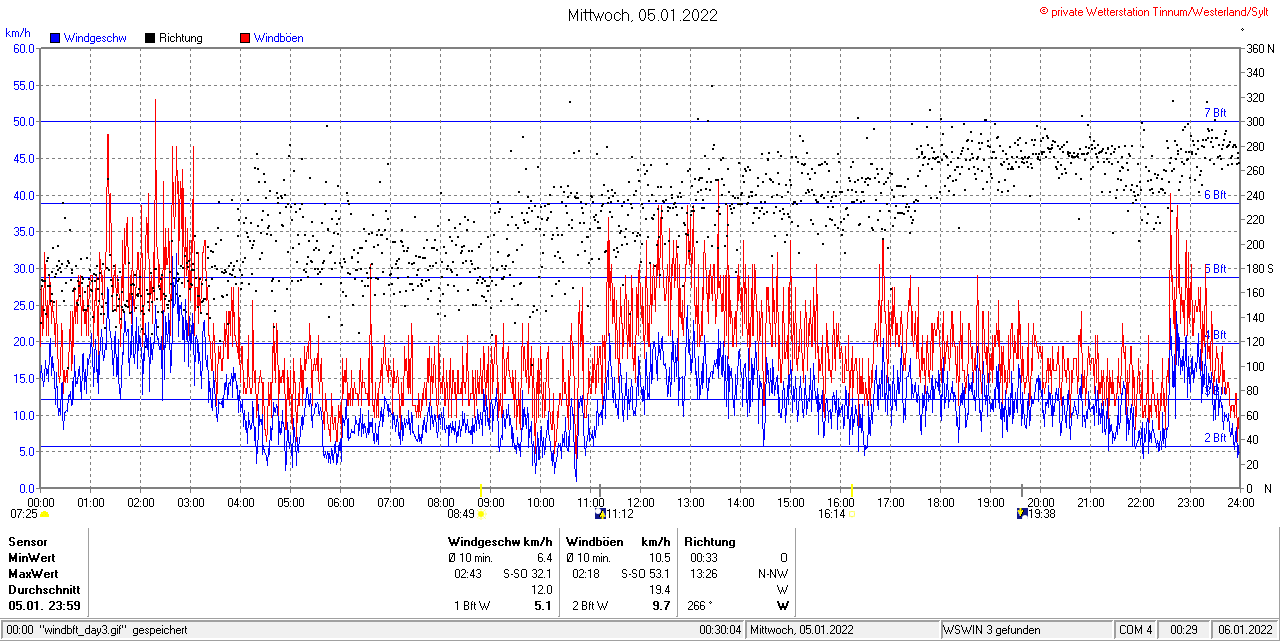Click the current gust value 9.7
Screen dimensions: 1280x641
click(661, 606)
